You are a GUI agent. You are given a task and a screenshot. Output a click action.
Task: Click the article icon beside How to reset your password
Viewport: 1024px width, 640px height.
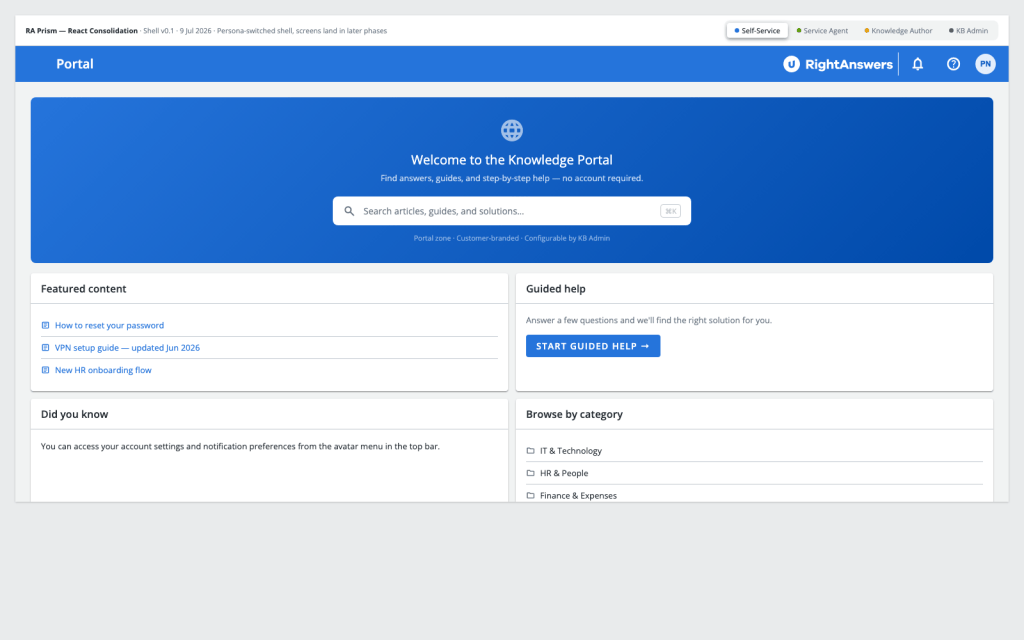point(45,325)
